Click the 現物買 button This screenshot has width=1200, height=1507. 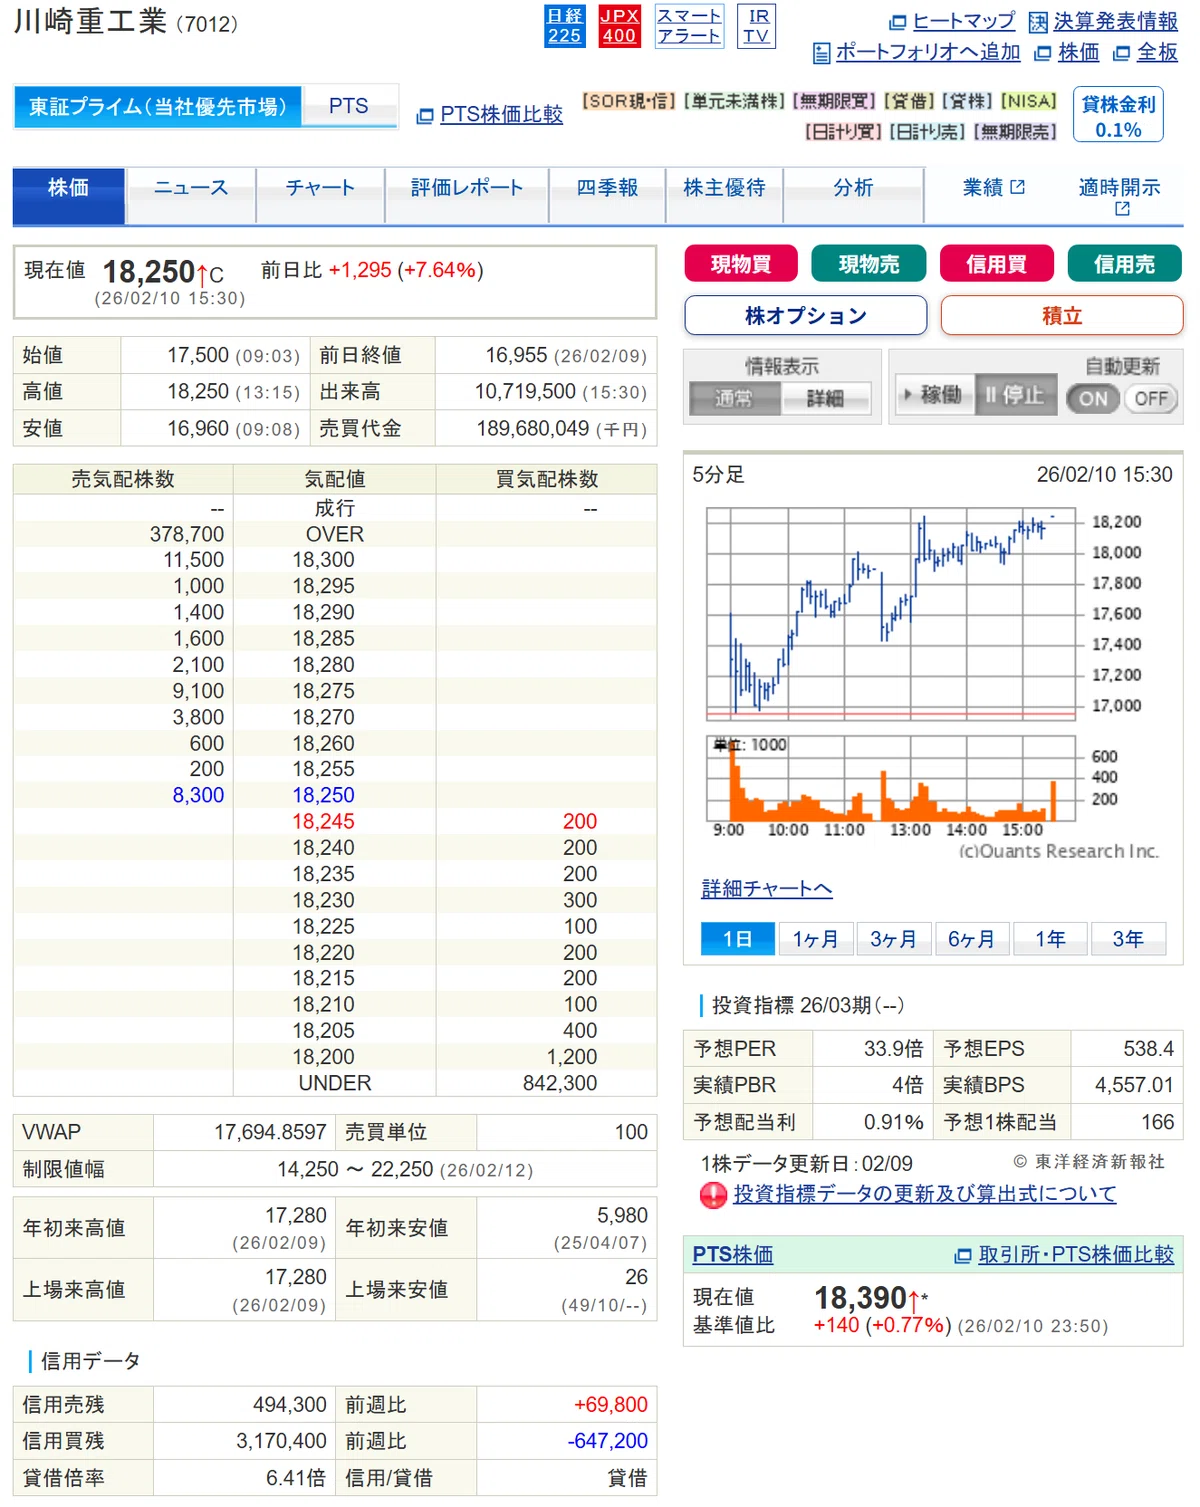pos(741,264)
